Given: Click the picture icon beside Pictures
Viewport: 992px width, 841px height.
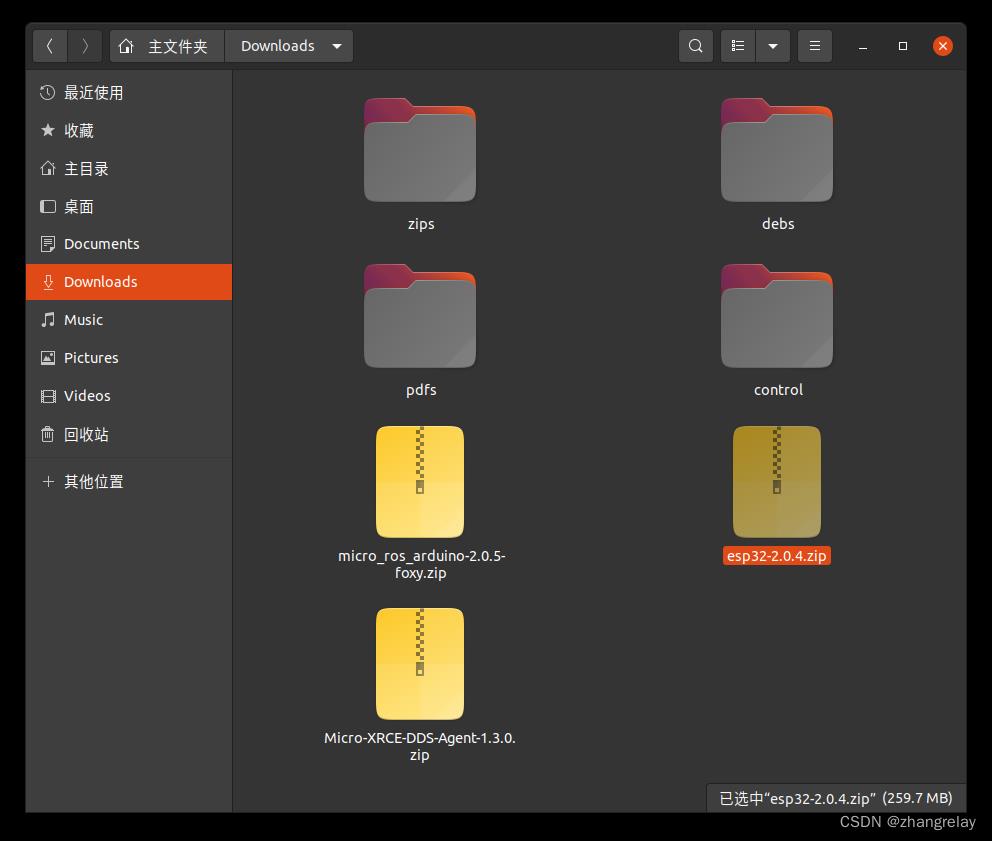Looking at the screenshot, I should [47, 358].
